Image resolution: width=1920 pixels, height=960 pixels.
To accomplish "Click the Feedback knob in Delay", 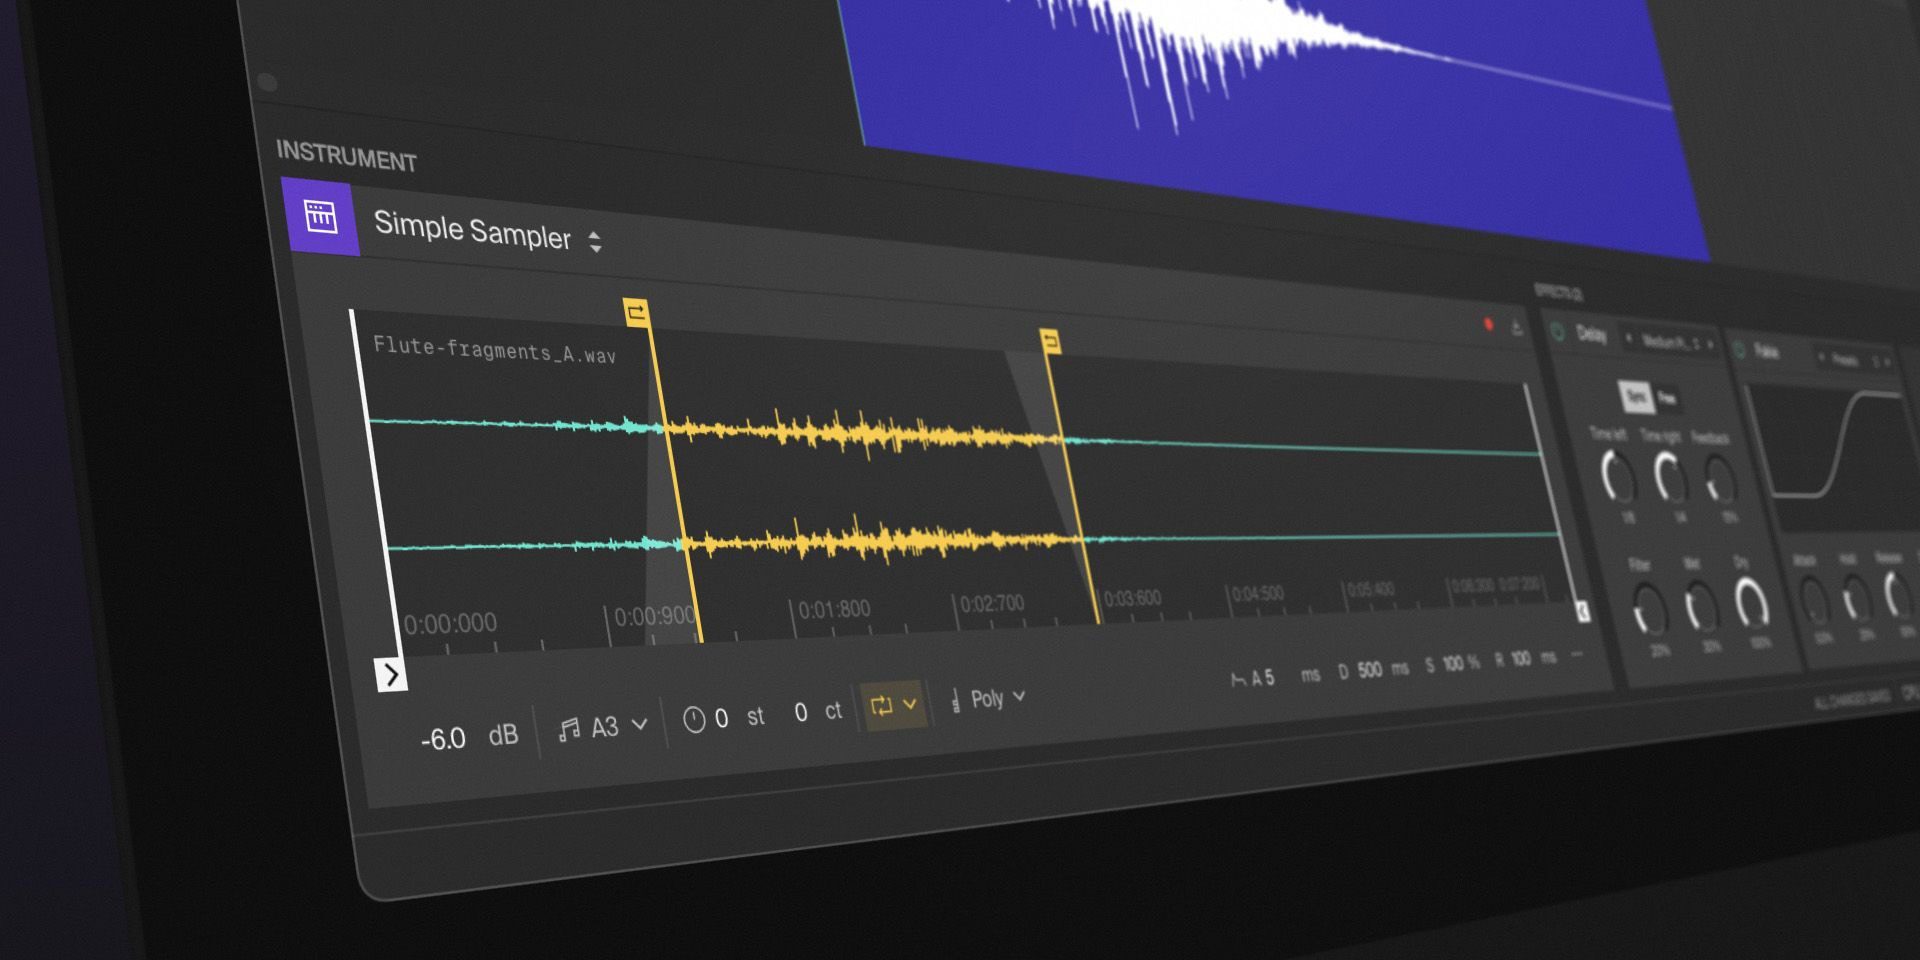I will click(1719, 479).
